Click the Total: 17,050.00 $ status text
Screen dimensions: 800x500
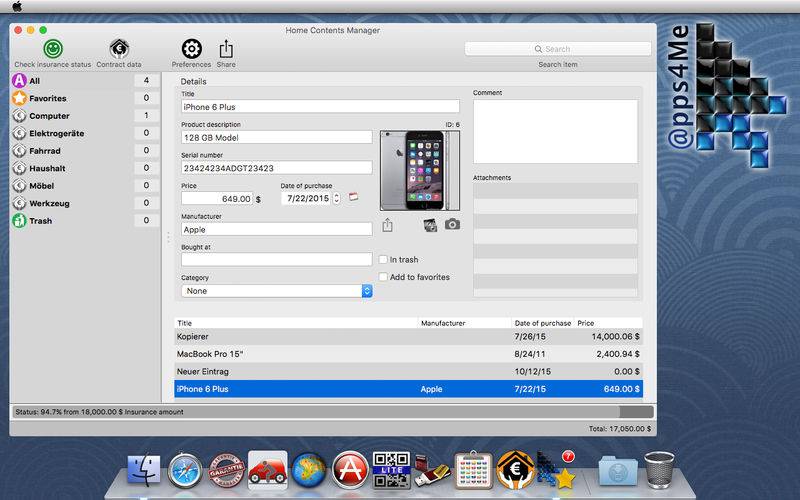point(619,429)
